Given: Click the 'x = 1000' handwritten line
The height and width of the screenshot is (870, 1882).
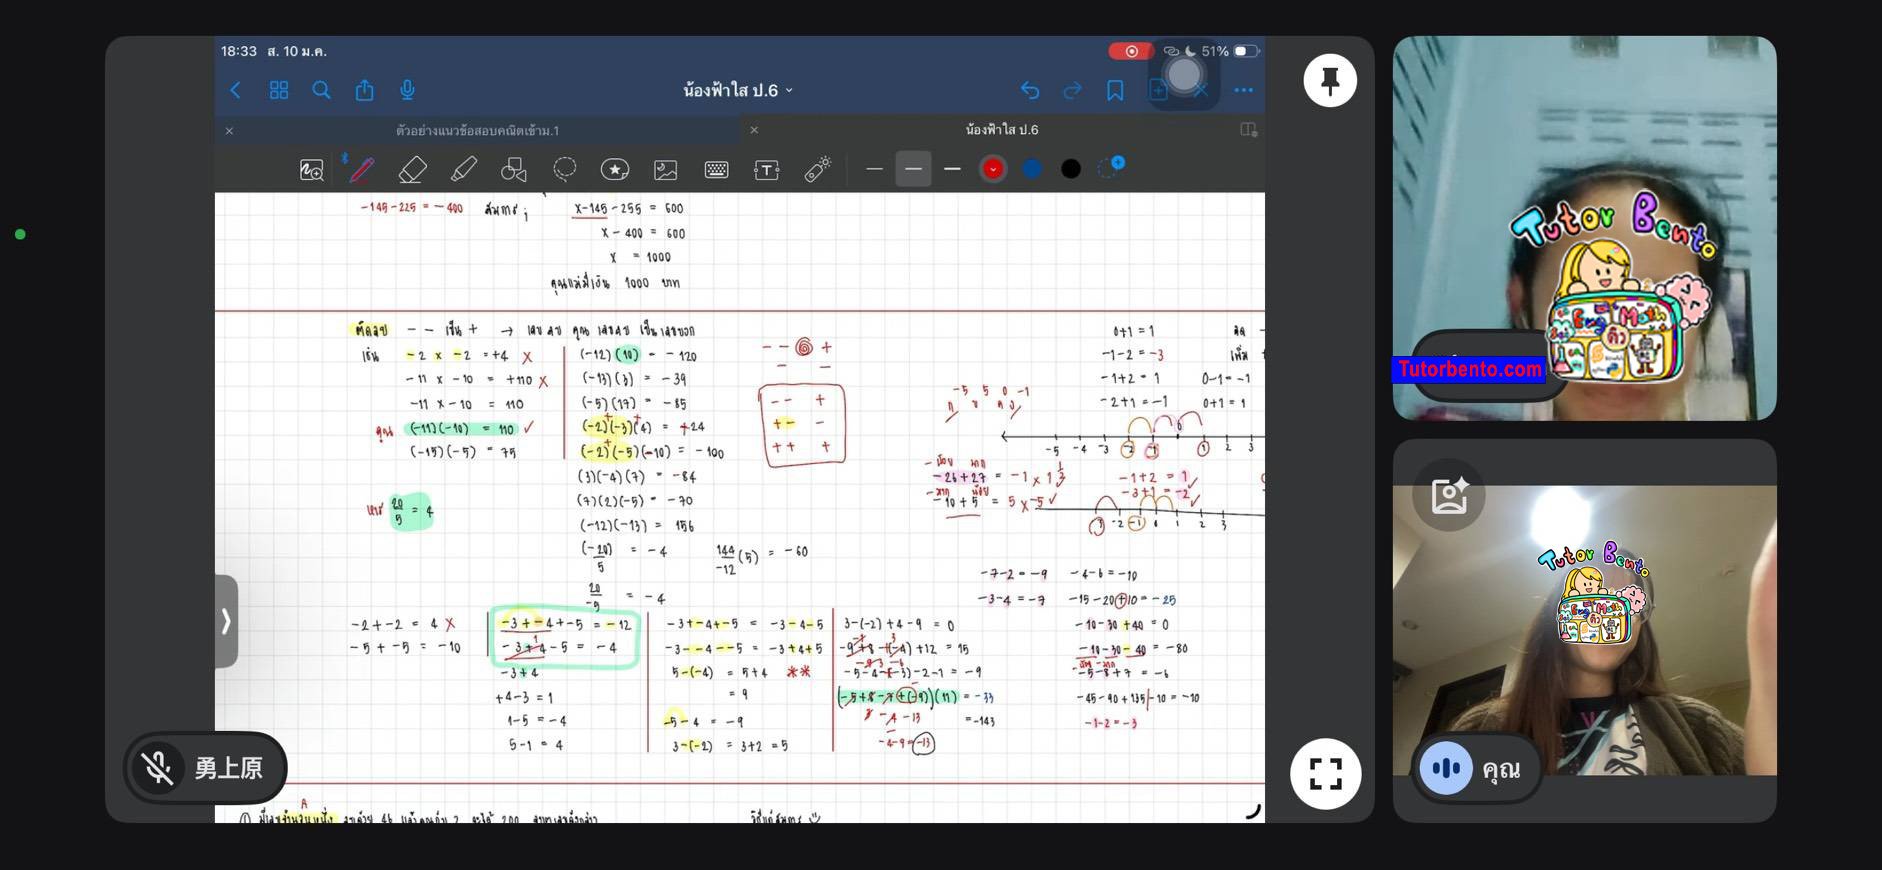Looking at the screenshot, I should pos(640,258).
